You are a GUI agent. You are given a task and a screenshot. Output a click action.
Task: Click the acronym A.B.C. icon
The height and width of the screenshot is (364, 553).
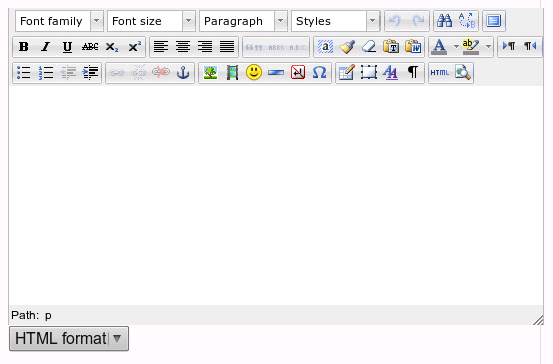click(x=298, y=47)
